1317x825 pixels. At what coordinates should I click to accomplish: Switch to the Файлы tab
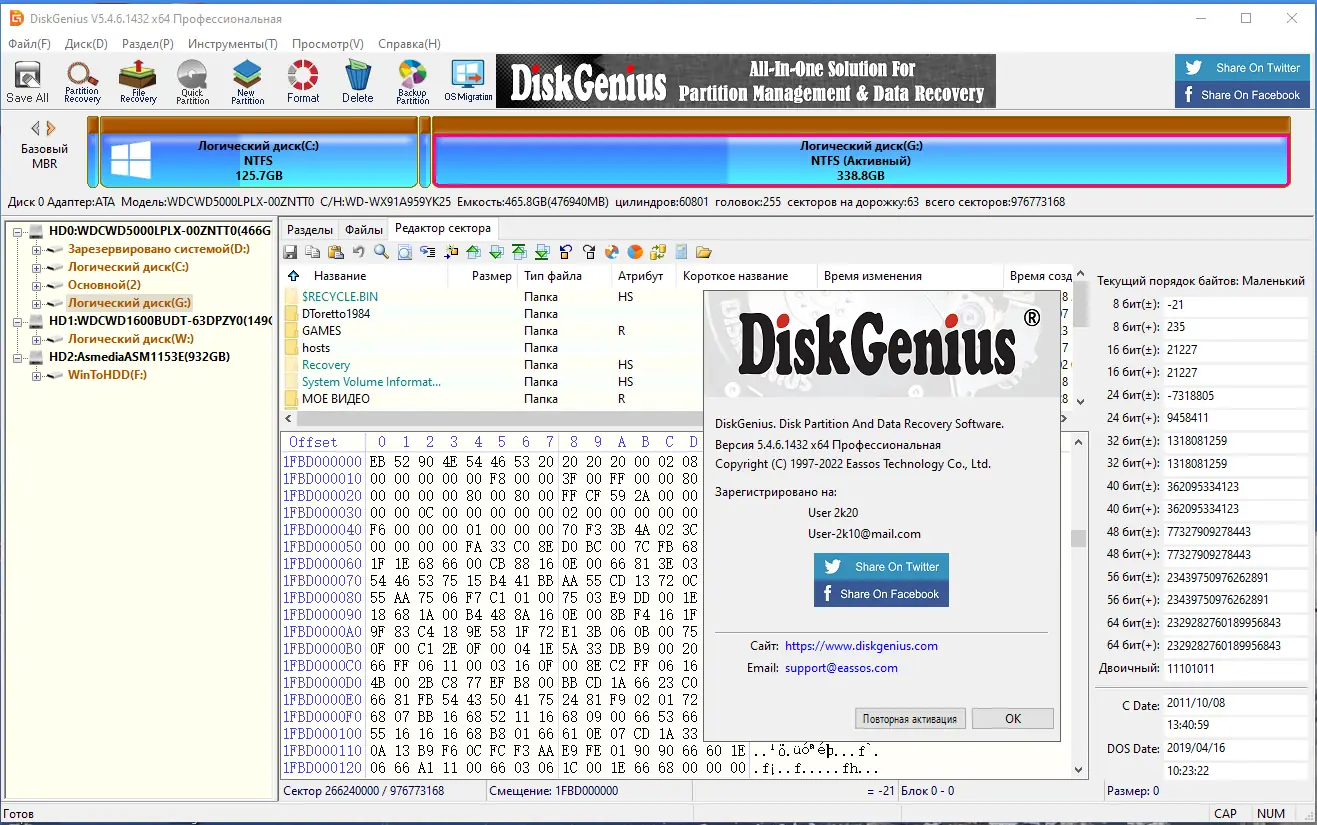click(x=364, y=229)
